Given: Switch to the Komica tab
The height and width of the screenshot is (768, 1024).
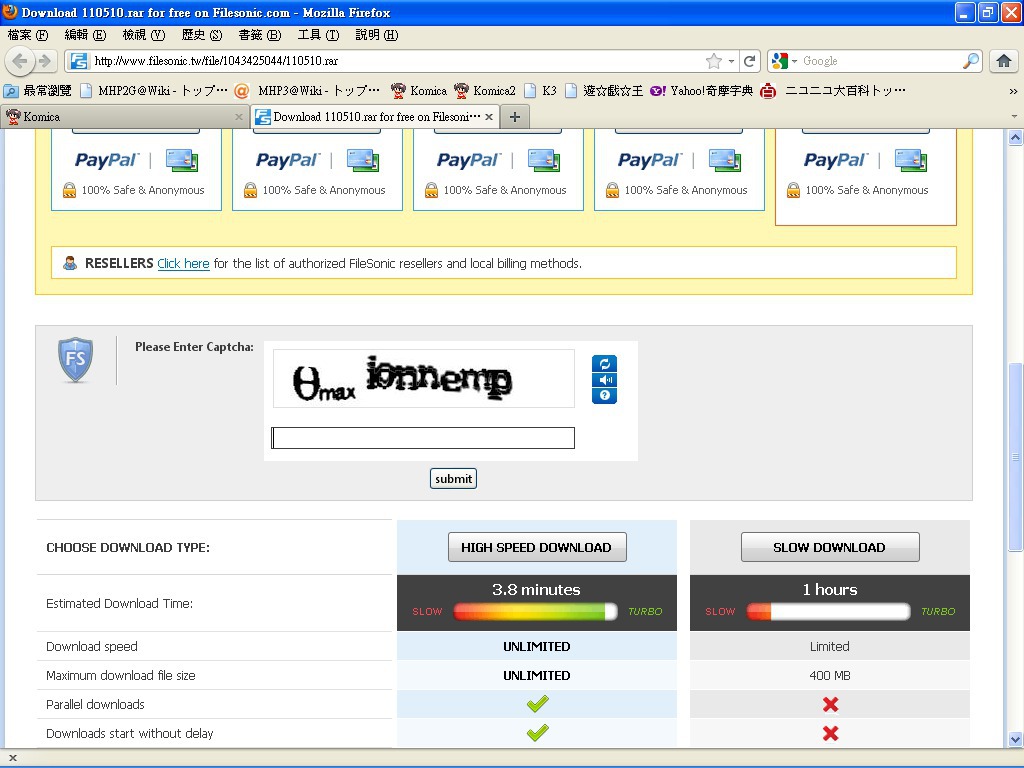Looking at the screenshot, I should (x=124, y=117).
